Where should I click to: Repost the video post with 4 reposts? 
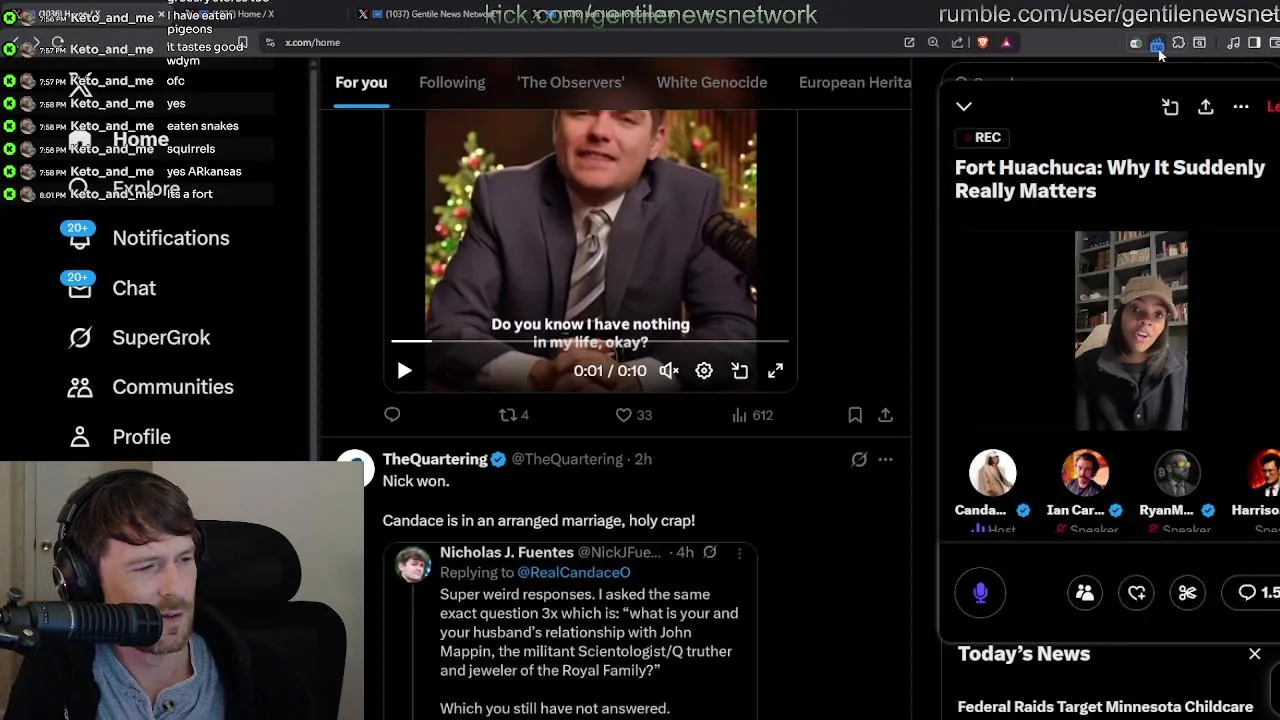tap(514, 415)
